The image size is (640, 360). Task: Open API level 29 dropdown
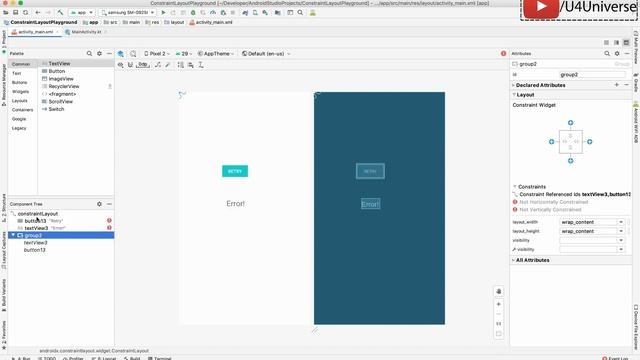tap(184, 53)
